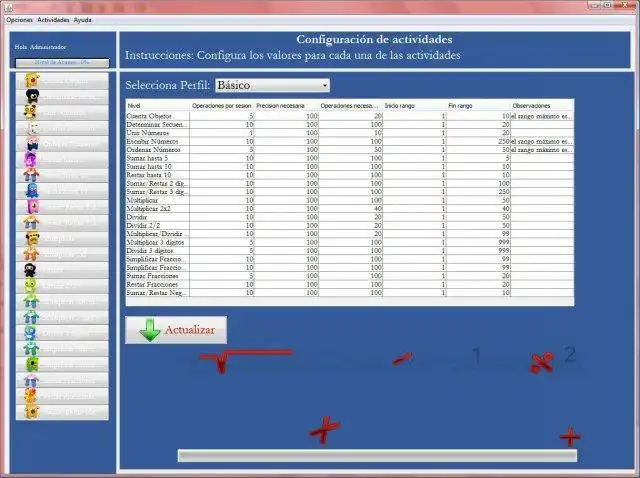Select the Sumar/Restar Neg row name

pyautogui.click(x=158, y=293)
